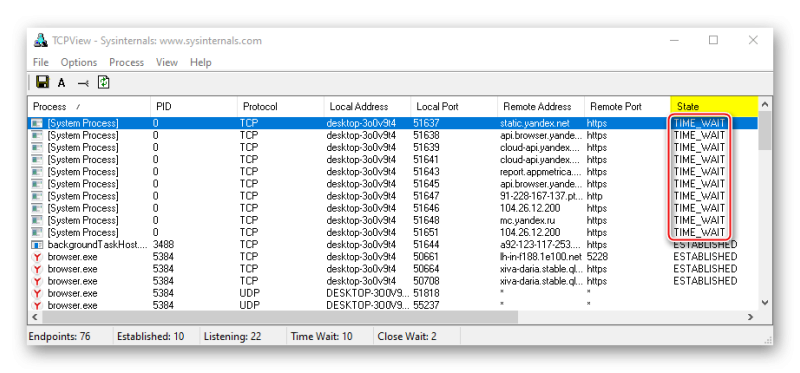Viewport: 800px width, 373px height.
Task: Click the vertical scrollbar thumb
Action: [x=765, y=131]
